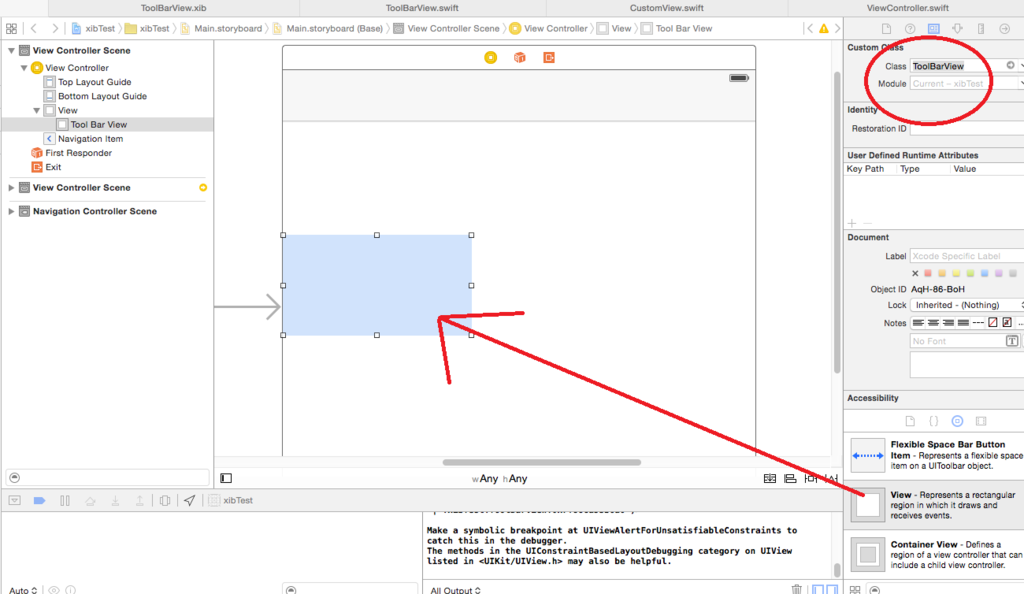Show the Media library filmstrip icon

click(x=981, y=421)
